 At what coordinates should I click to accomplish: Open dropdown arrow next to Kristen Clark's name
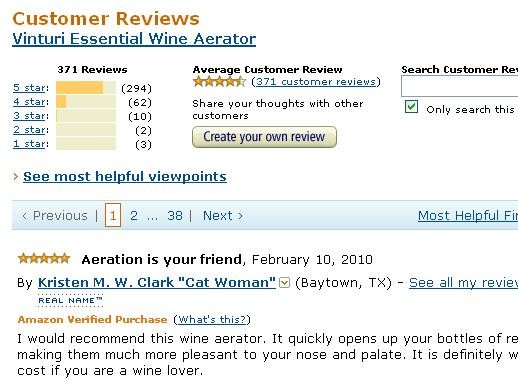[x=284, y=283]
